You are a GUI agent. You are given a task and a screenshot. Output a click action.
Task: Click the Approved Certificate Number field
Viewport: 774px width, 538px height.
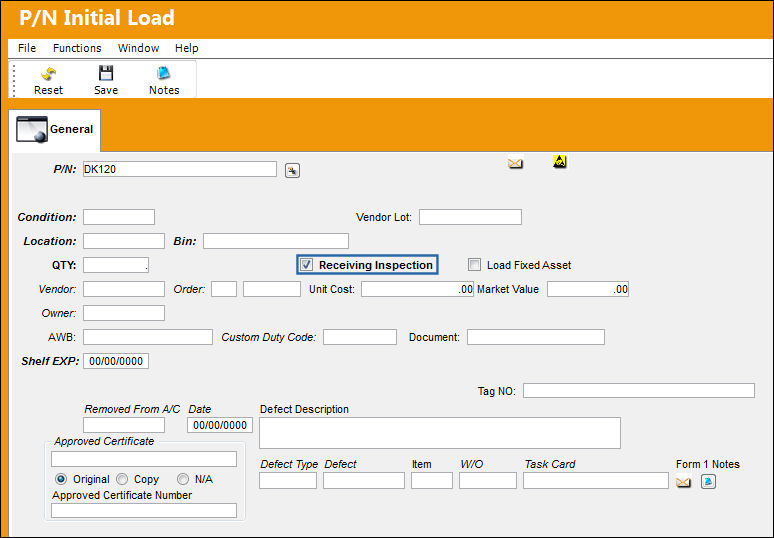tap(144, 510)
